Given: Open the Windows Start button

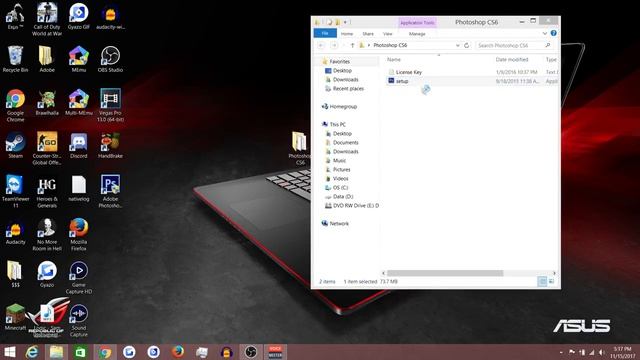Looking at the screenshot, I should [9, 352].
